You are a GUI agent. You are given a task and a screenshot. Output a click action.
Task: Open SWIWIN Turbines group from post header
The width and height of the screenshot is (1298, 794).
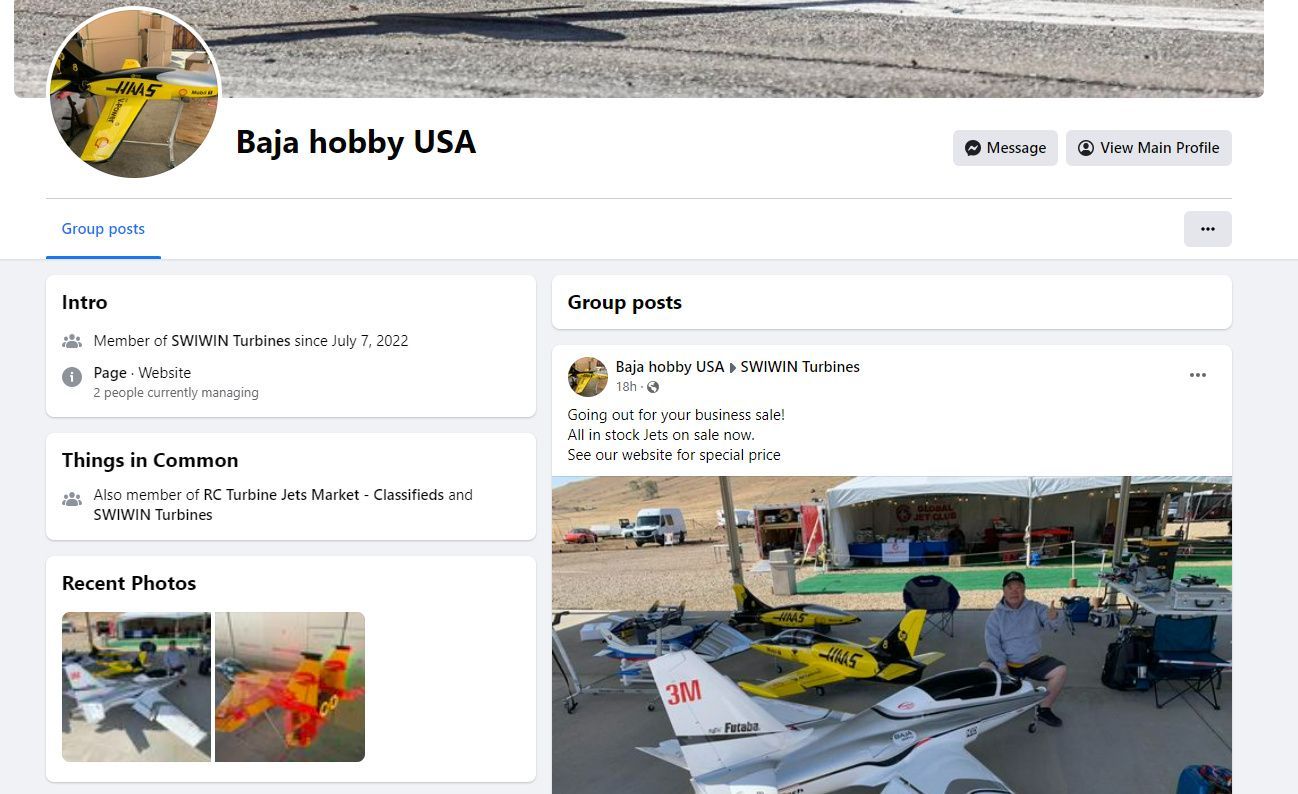[x=800, y=367]
